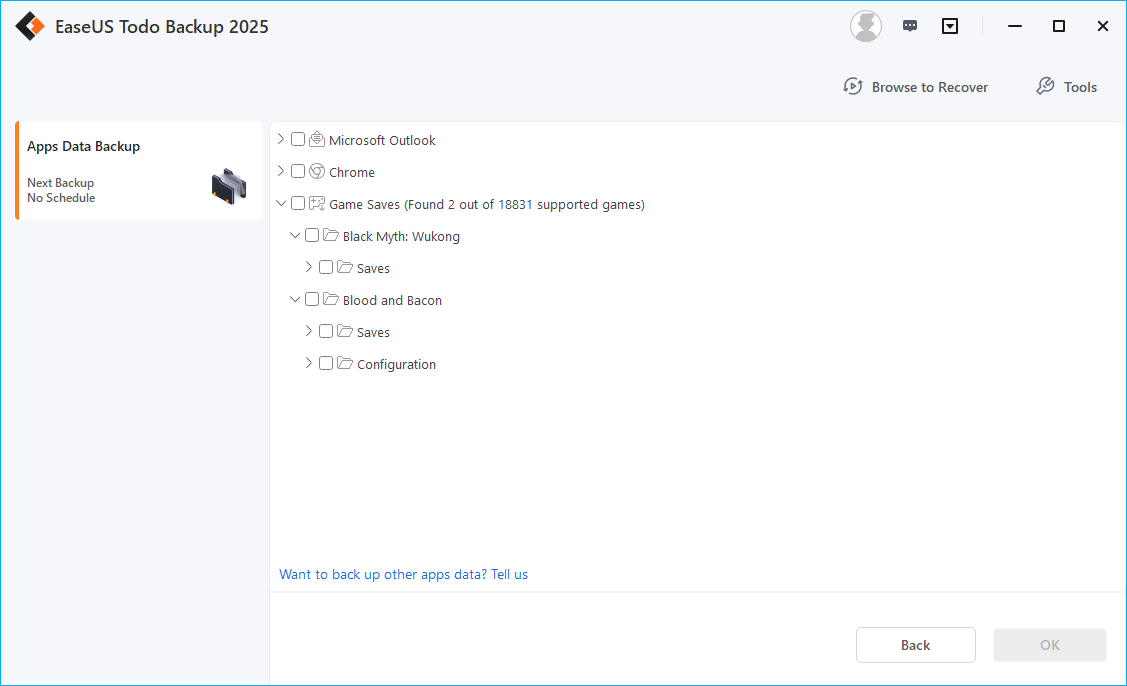Expand the Microsoft Outlook tree node
The image size is (1127, 686).
pyautogui.click(x=281, y=139)
